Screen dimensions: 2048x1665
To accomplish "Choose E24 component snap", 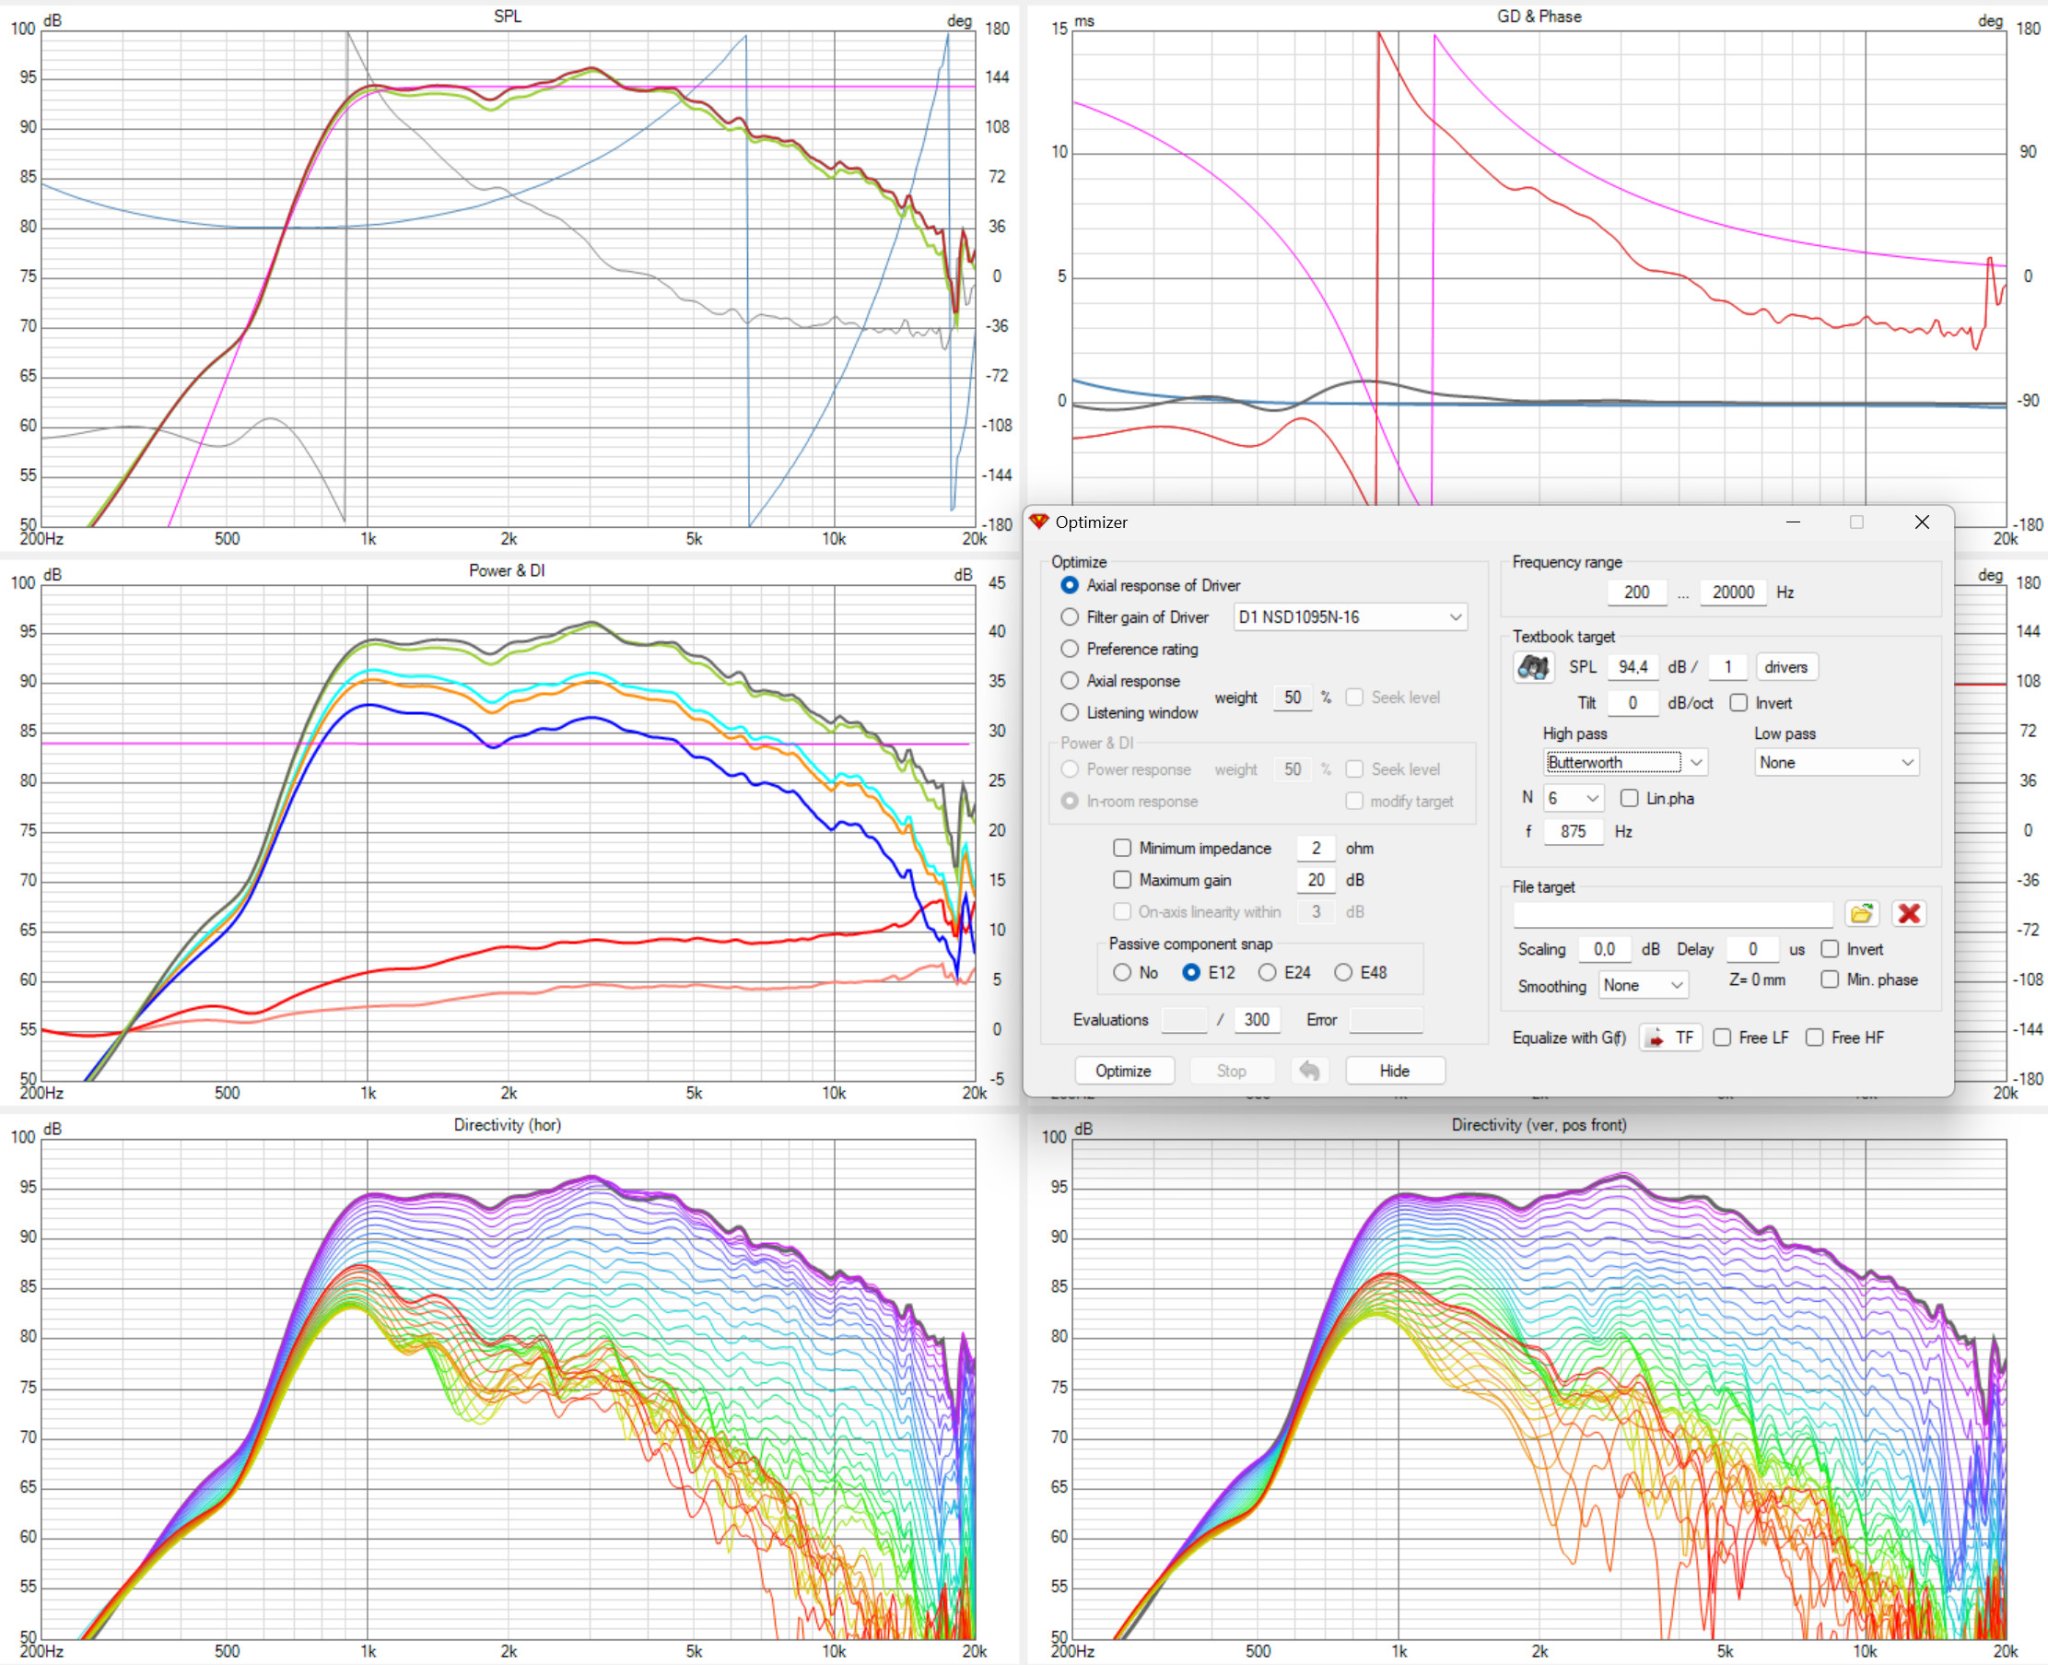I will coord(1267,973).
